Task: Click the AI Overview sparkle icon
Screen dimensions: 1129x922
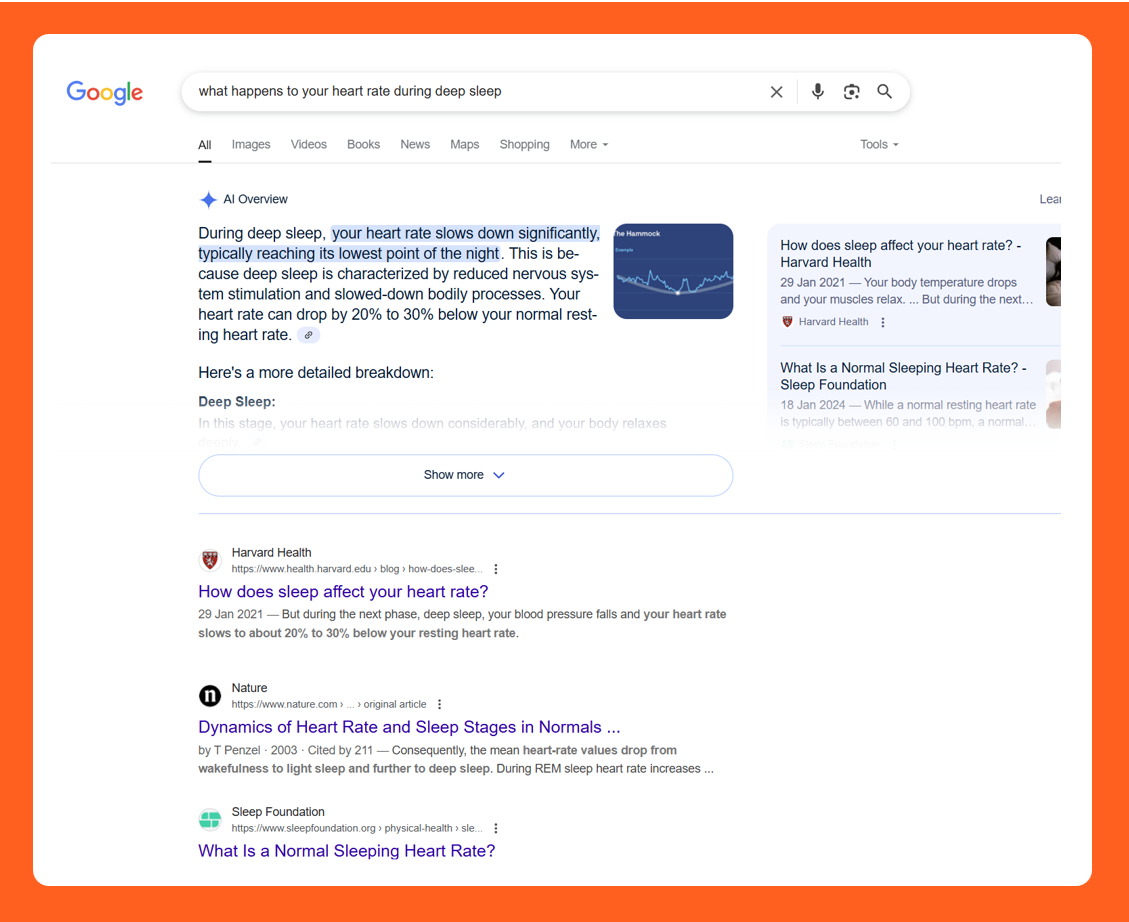Action: tap(208, 199)
